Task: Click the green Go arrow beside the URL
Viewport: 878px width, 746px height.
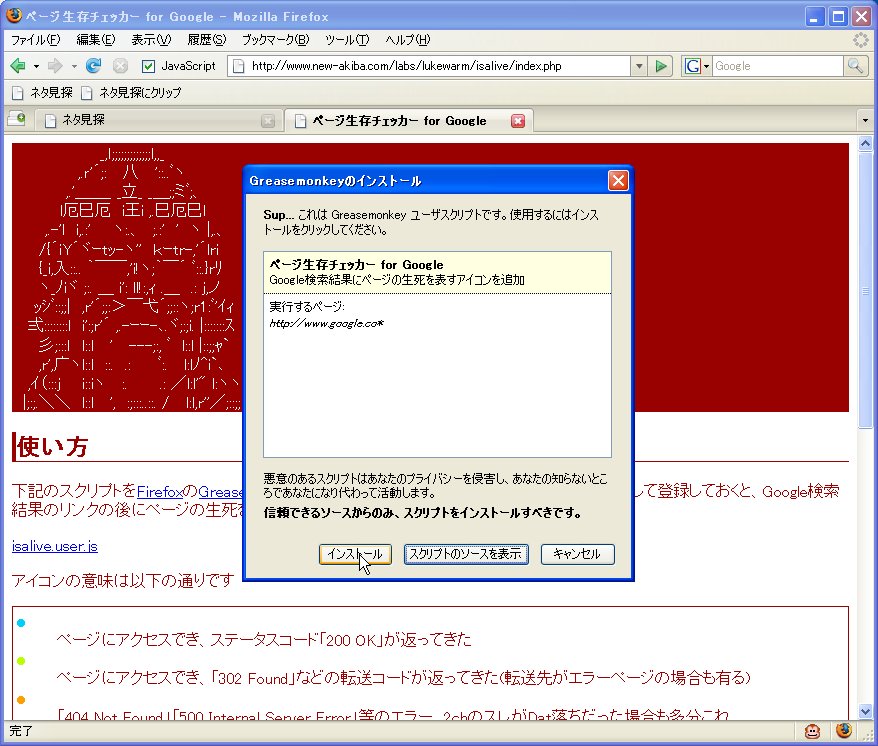Action: (661, 66)
